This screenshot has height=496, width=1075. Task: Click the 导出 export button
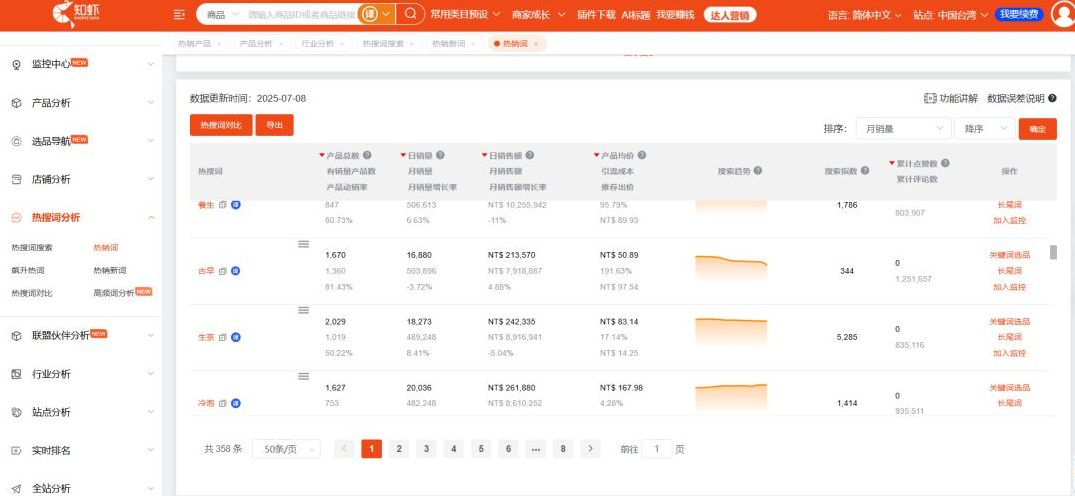pyautogui.click(x=274, y=126)
